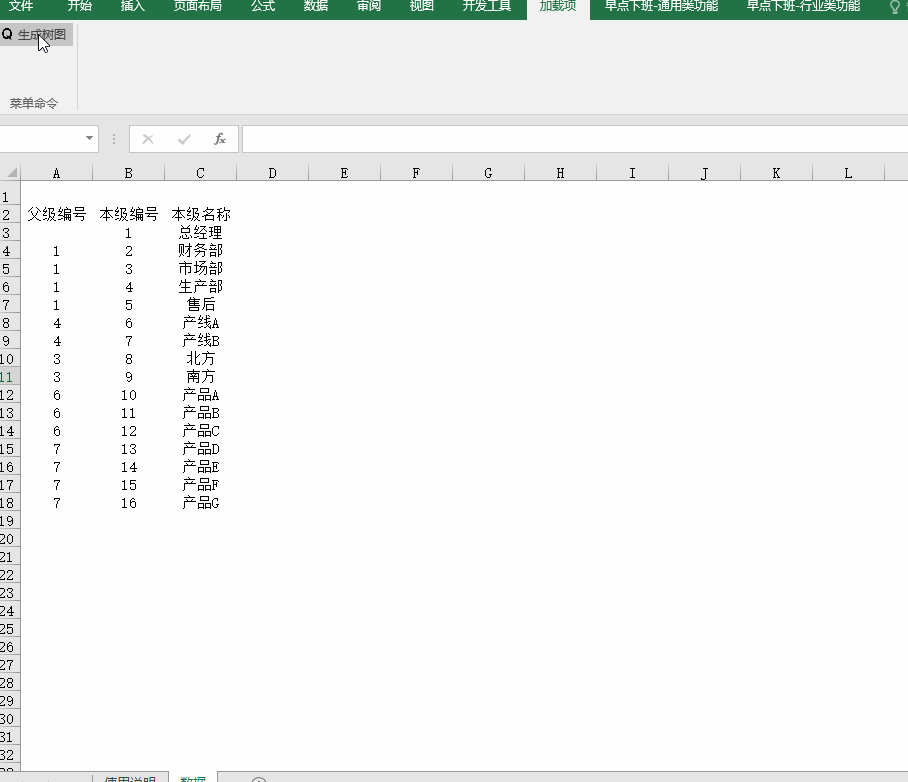Click the 本级编号 header cell
Image resolution: width=908 pixels, height=782 pixels.
pos(129,215)
